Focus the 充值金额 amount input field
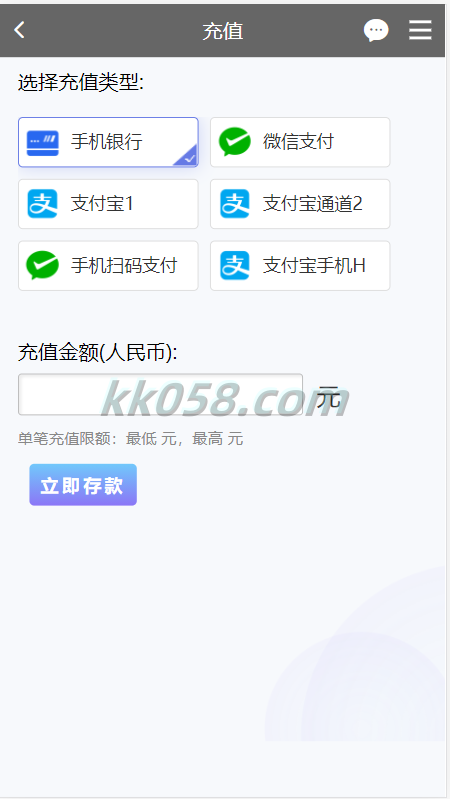Image resolution: width=450 pixels, height=799 pixels. click(x=161, y=394)
